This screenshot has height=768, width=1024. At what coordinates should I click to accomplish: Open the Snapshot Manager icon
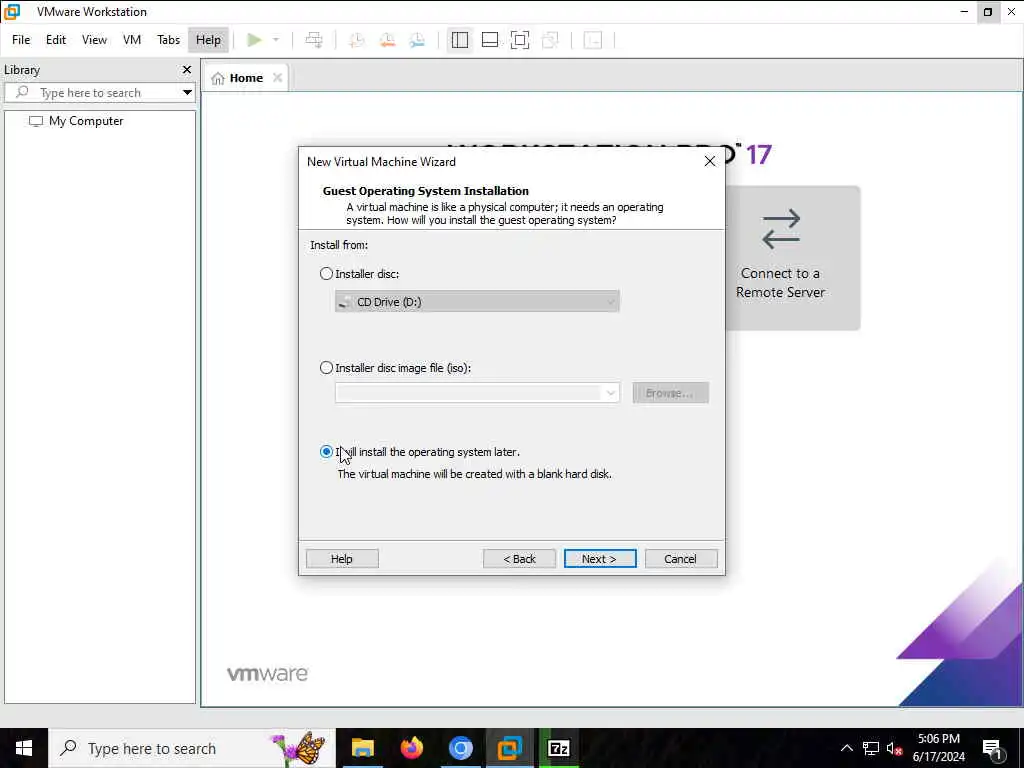click(x=417, y=40)
